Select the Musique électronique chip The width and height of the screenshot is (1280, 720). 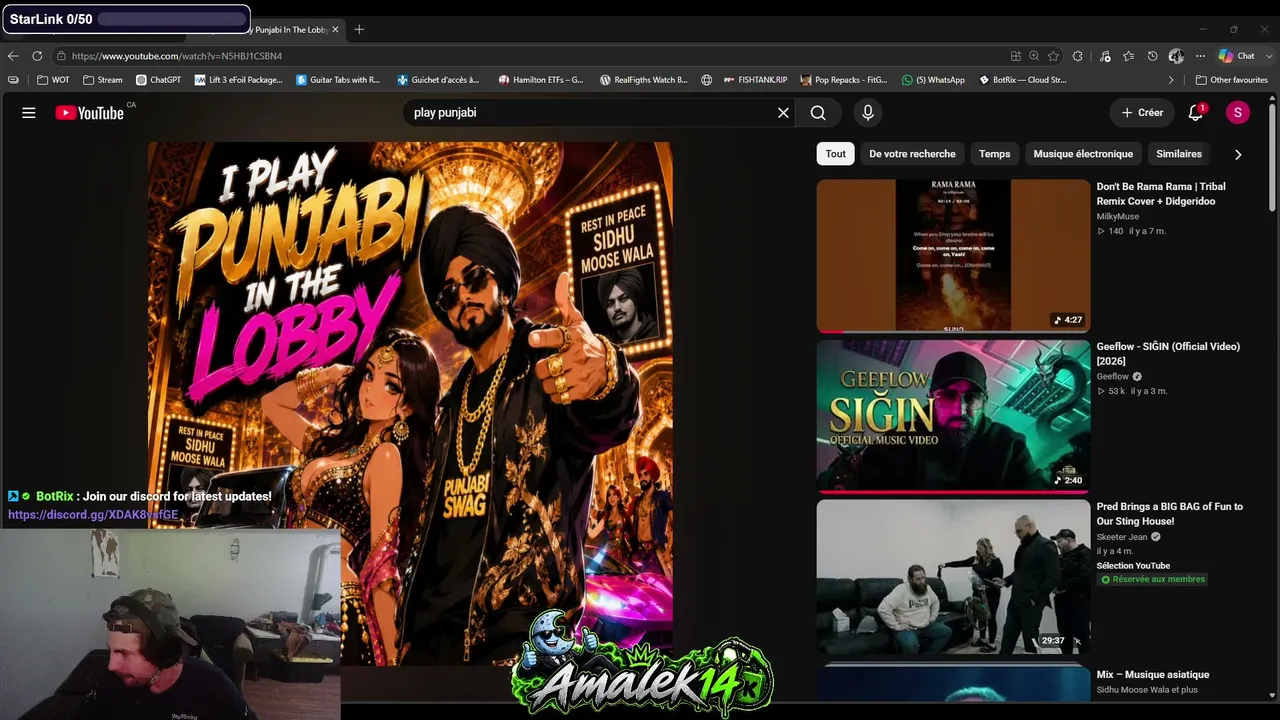coord(1083,154)
